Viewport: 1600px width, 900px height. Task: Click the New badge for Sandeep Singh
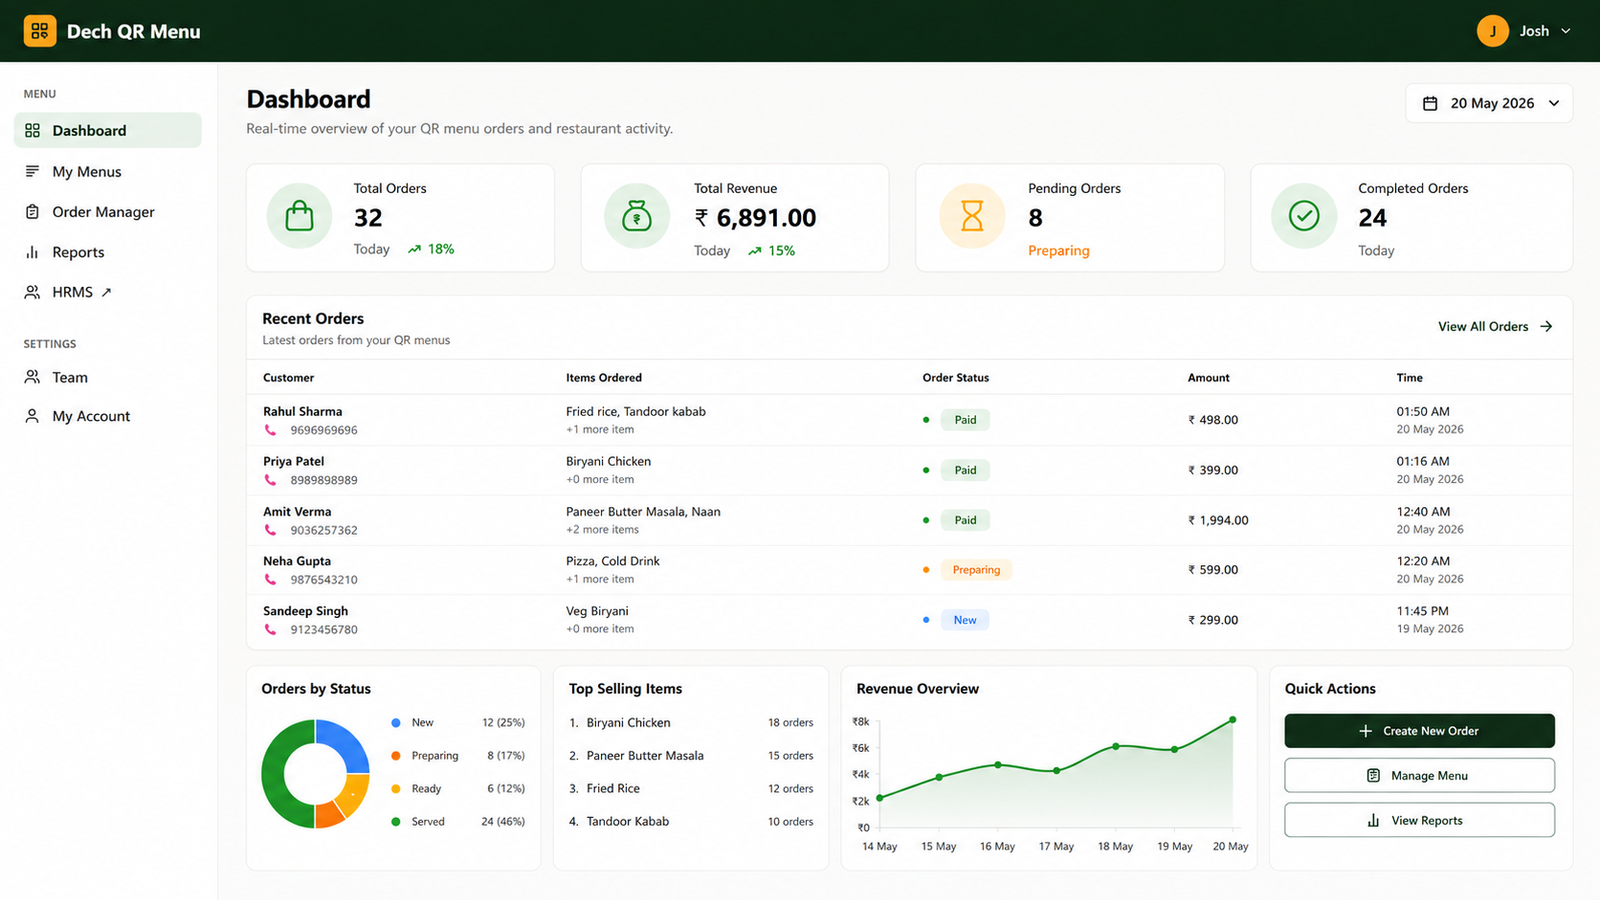pyautogui.click(x=965, y=620)
